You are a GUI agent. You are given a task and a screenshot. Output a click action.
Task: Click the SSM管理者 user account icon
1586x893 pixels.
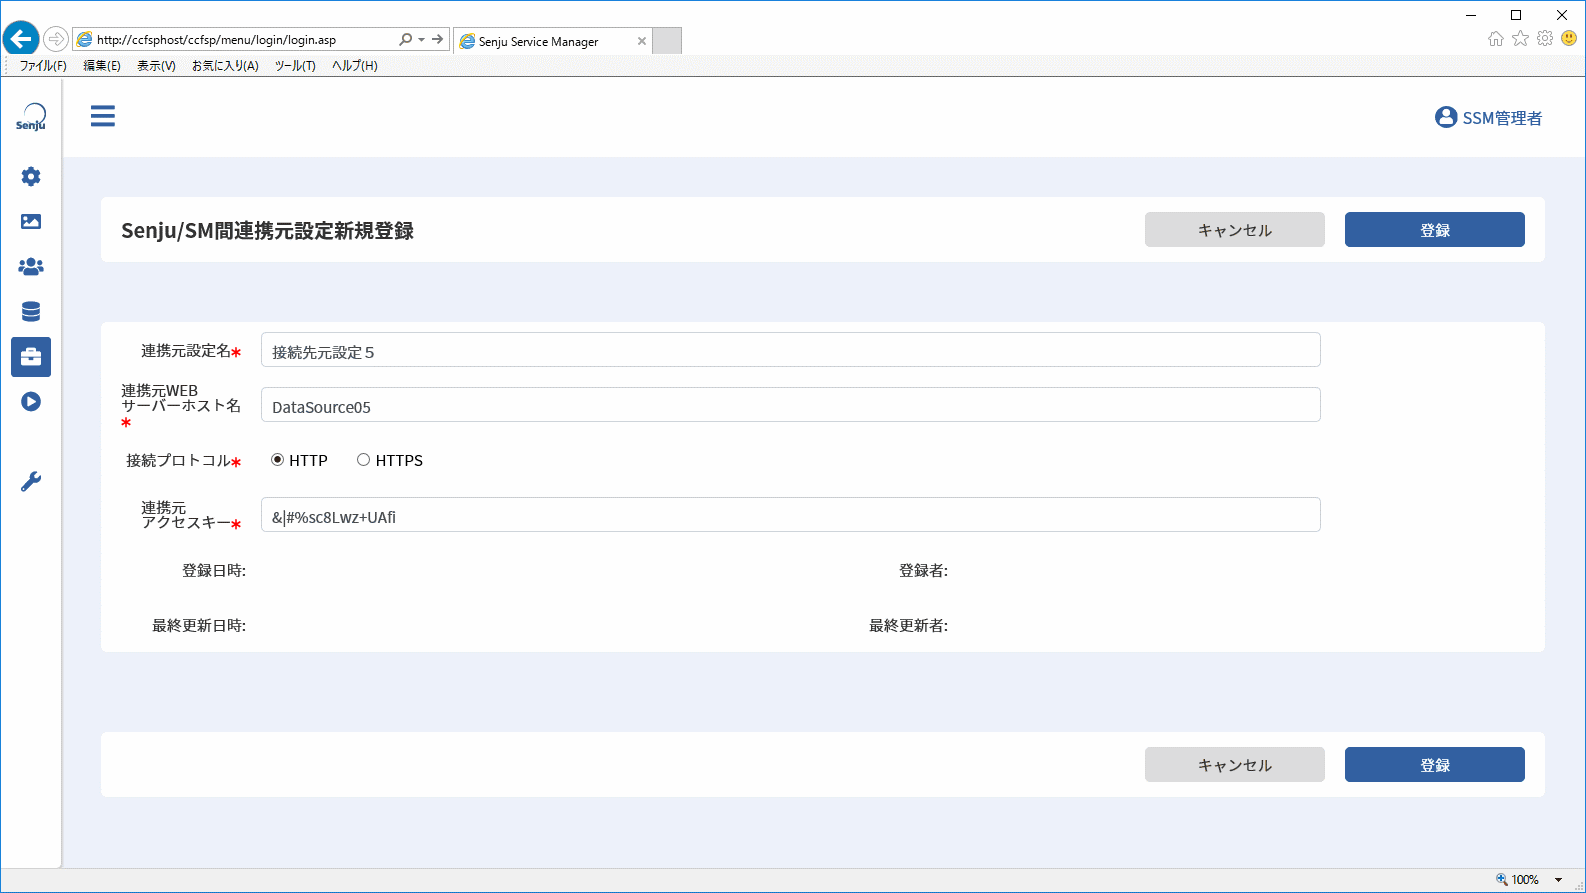[x=1446, y=117]
